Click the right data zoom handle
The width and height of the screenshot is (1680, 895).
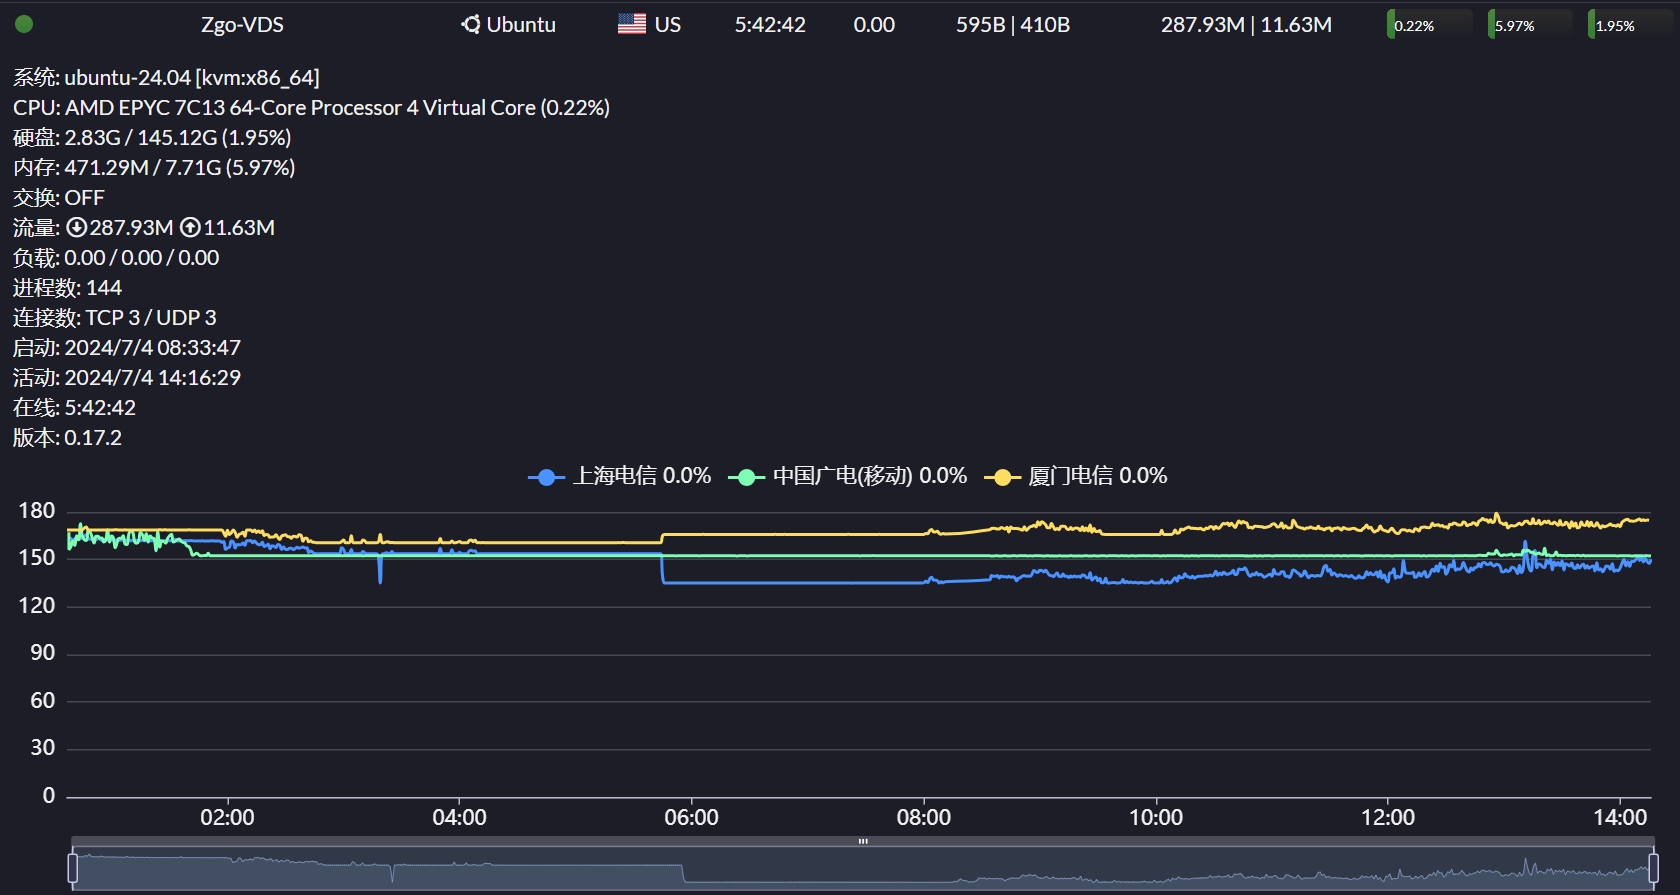tap(1653, 868)
